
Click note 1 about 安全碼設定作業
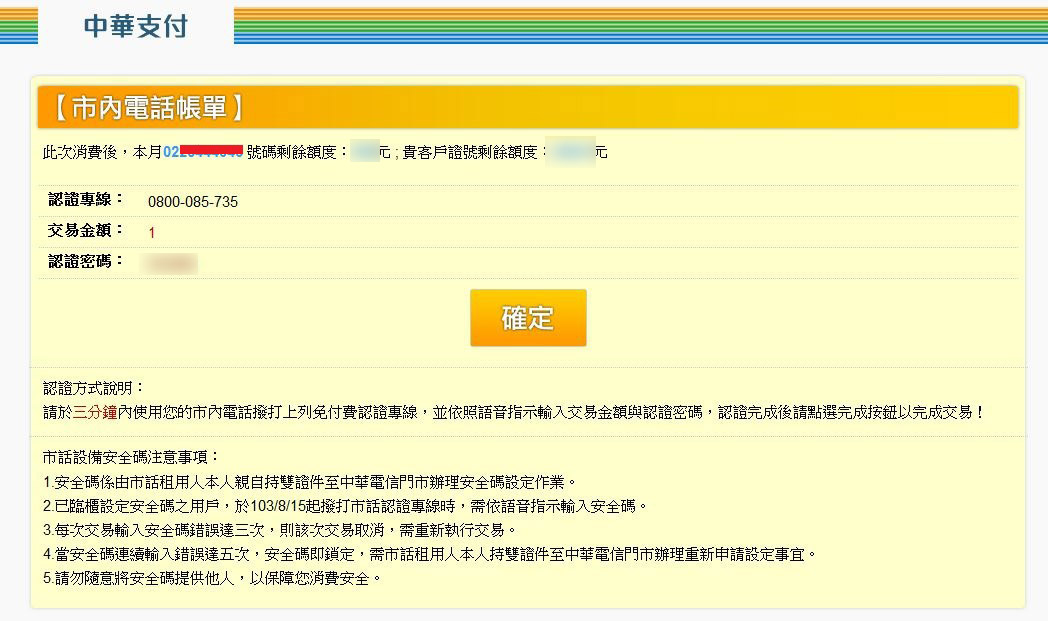coord(309,482)
